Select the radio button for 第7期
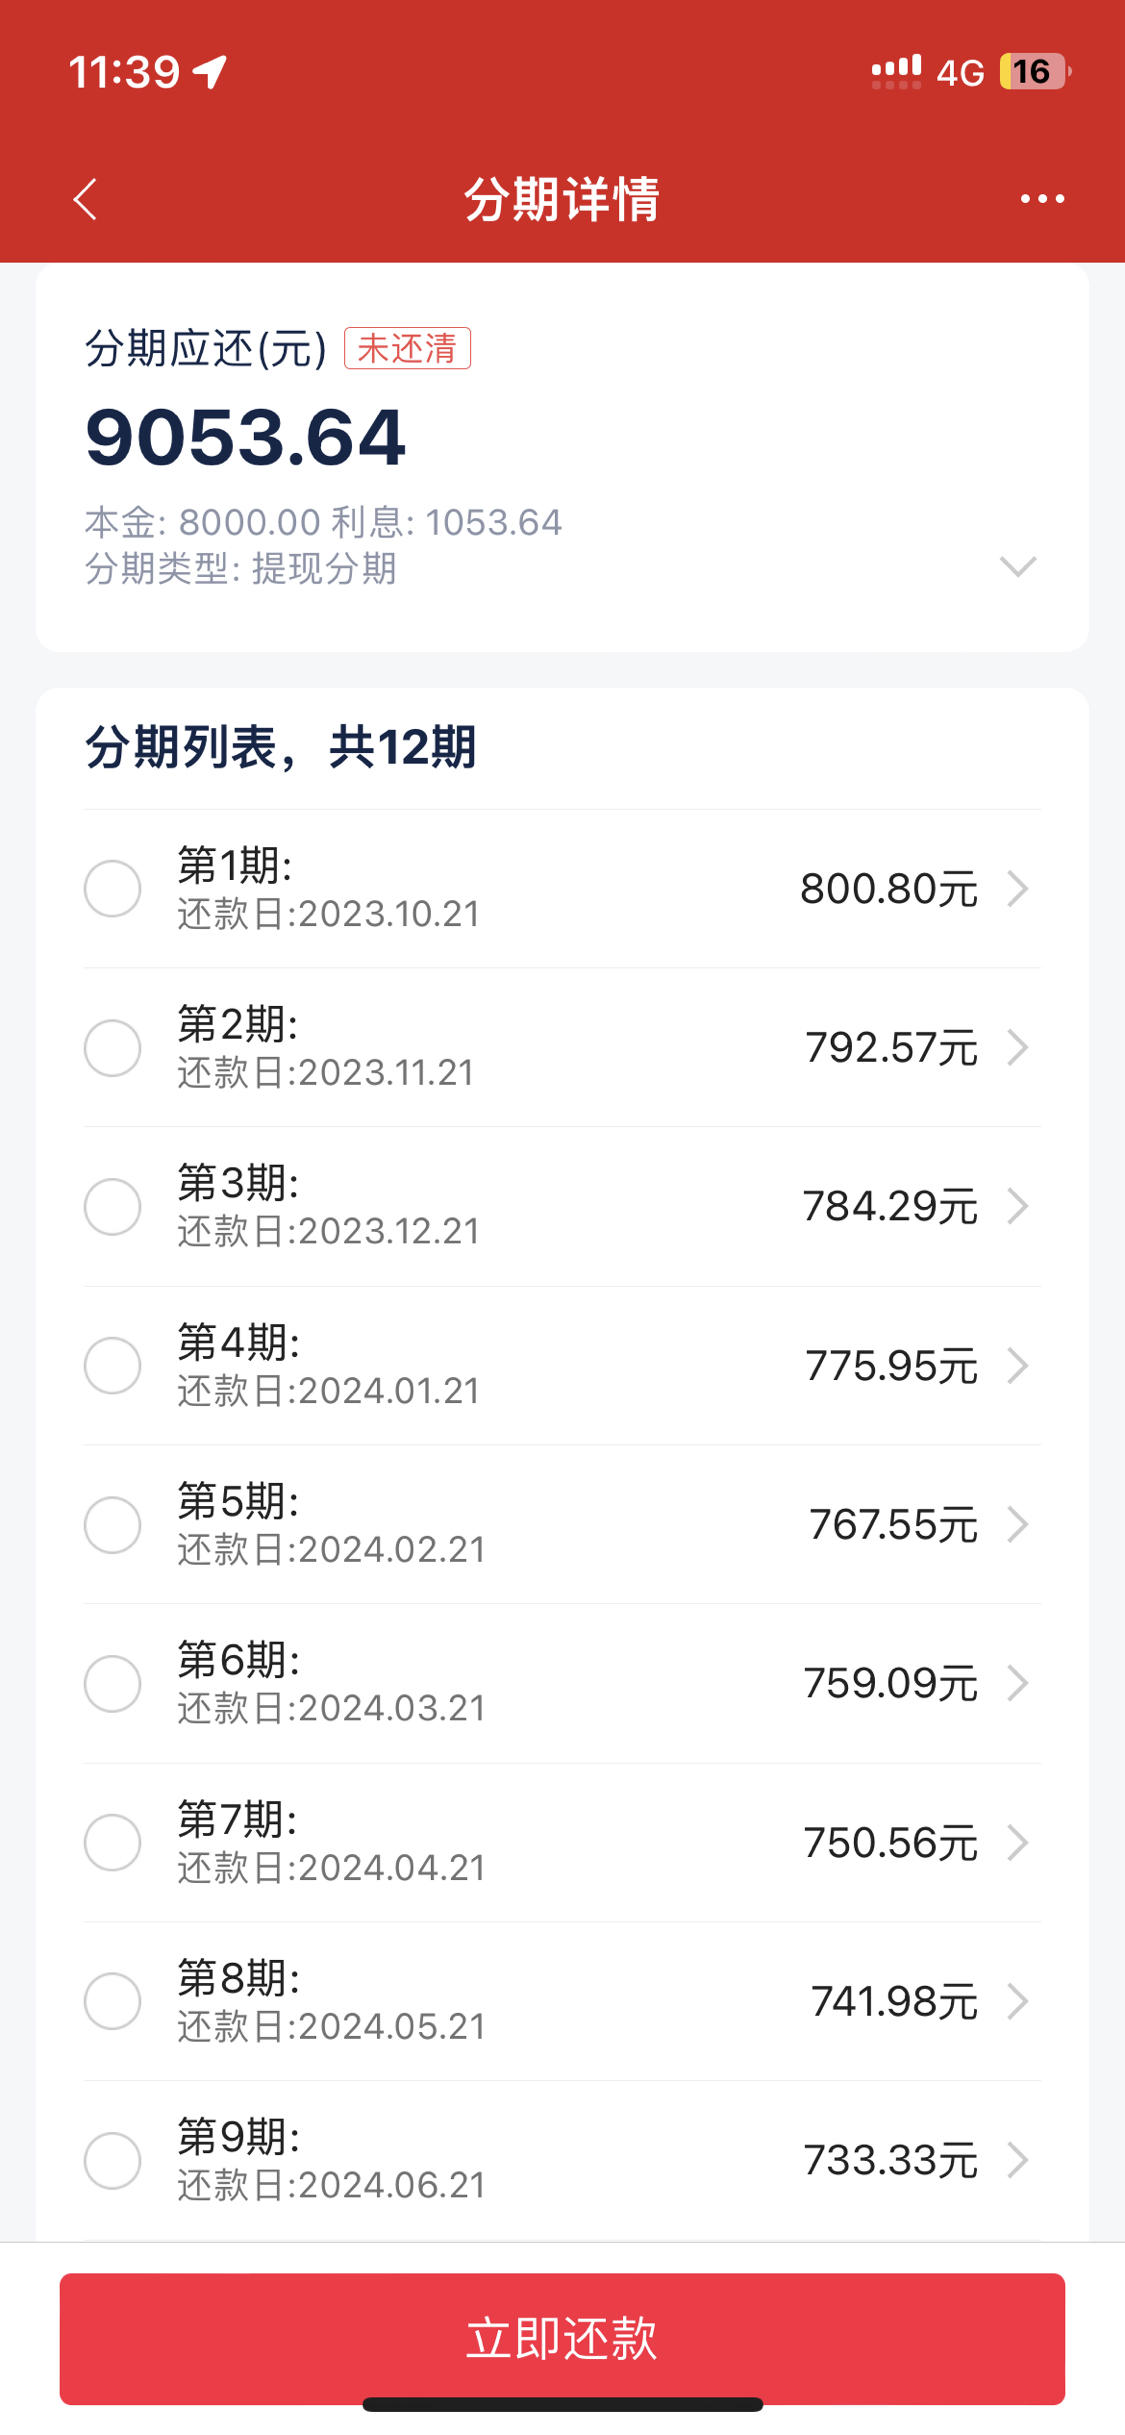The image size is (1125, 2435). pyautogui.click(x=112, y=1842)
